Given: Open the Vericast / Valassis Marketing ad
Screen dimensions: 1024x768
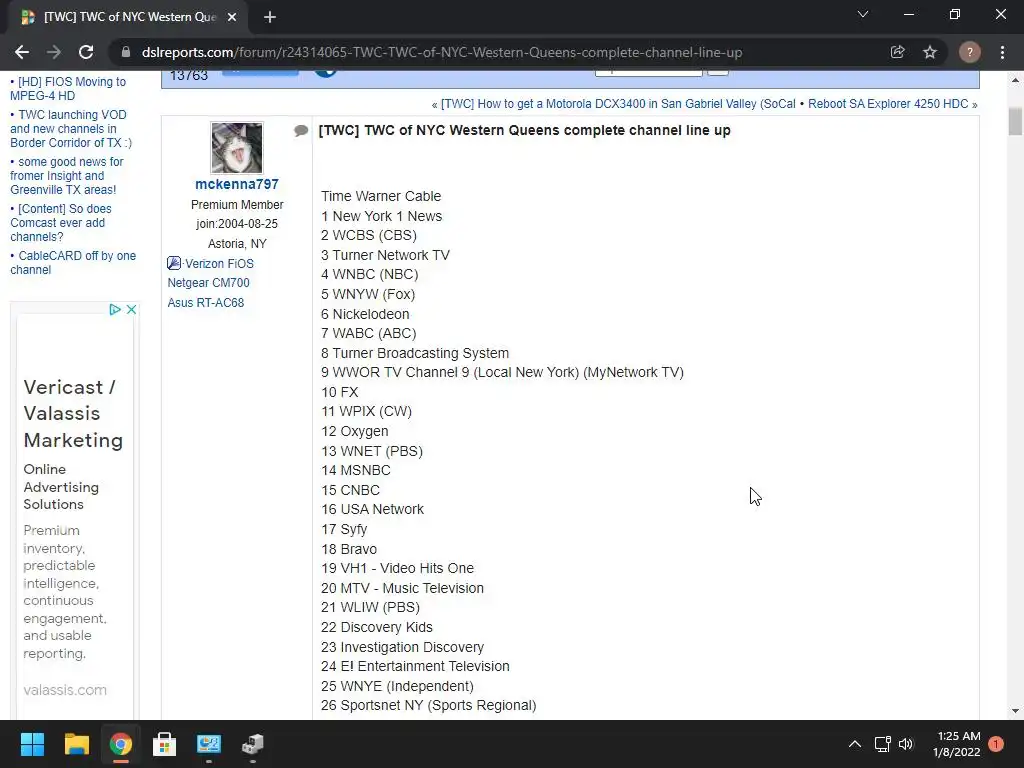Looking at the screenshot, I should [73, 413].
